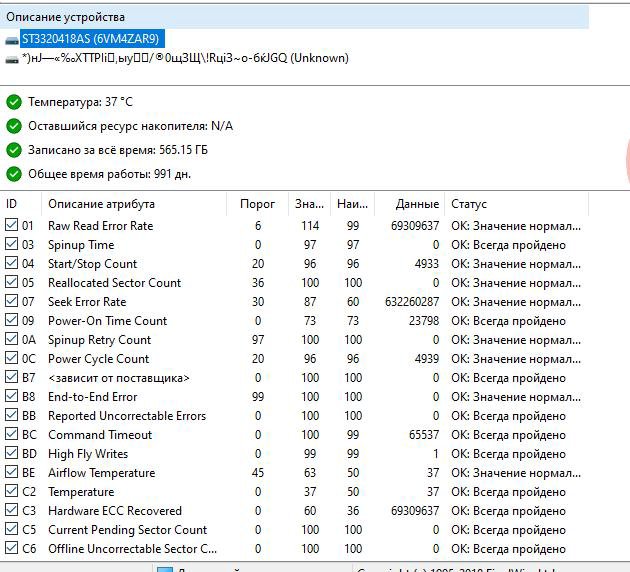630x572 pixels.
Task: Click the drive icon of the Unknown device
Action: (x=12, y=58)
